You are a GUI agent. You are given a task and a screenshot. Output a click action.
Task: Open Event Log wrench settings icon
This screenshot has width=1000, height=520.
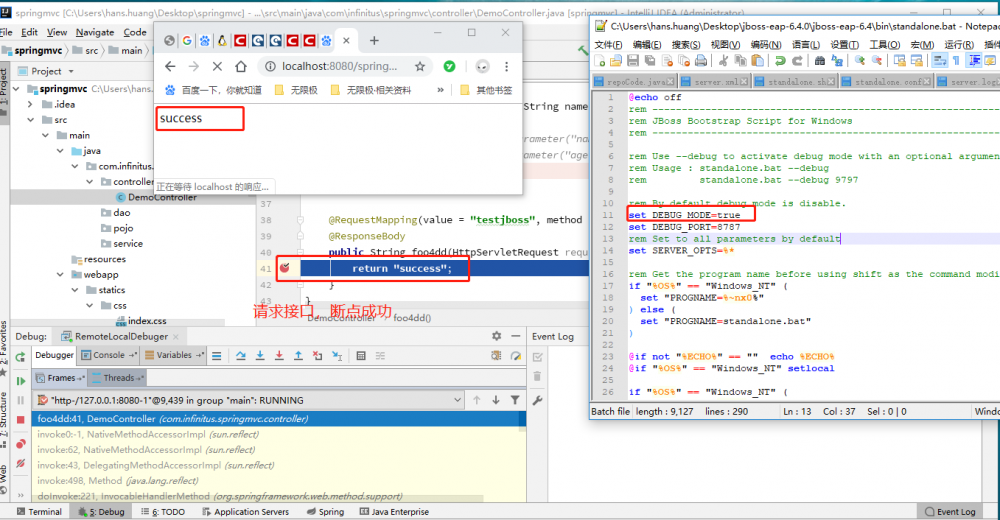(538, 401)
